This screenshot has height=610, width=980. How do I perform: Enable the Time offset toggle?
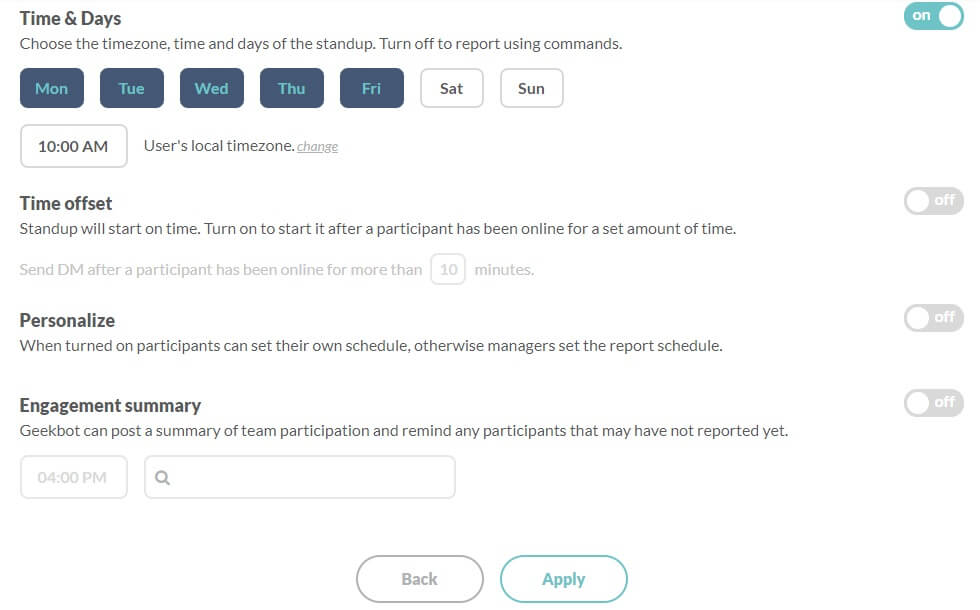pyautogui.click(x=933, y=201)
